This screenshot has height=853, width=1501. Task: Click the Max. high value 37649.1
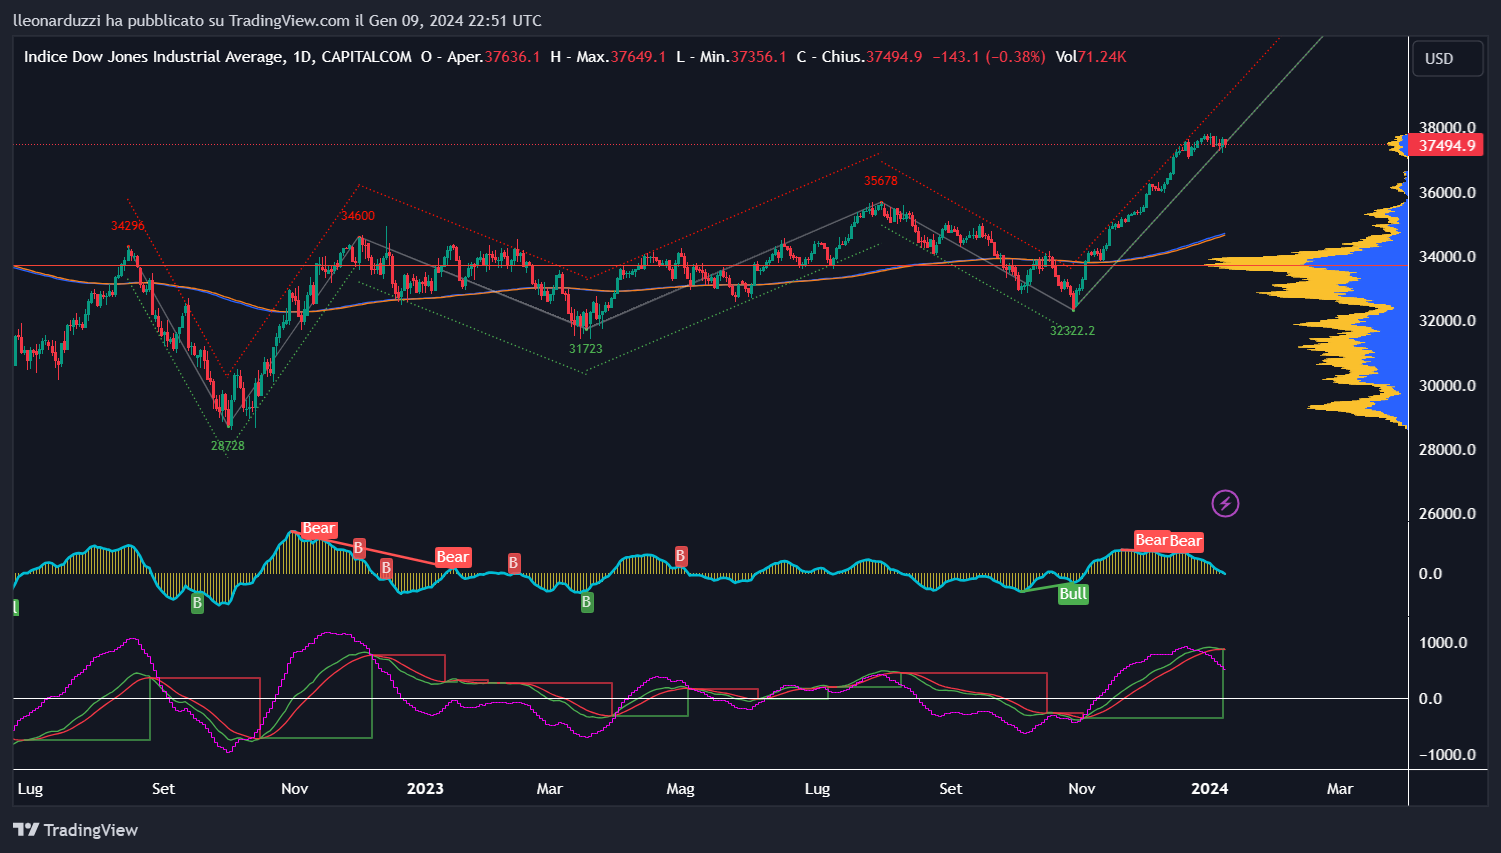(x=638, y=57)
